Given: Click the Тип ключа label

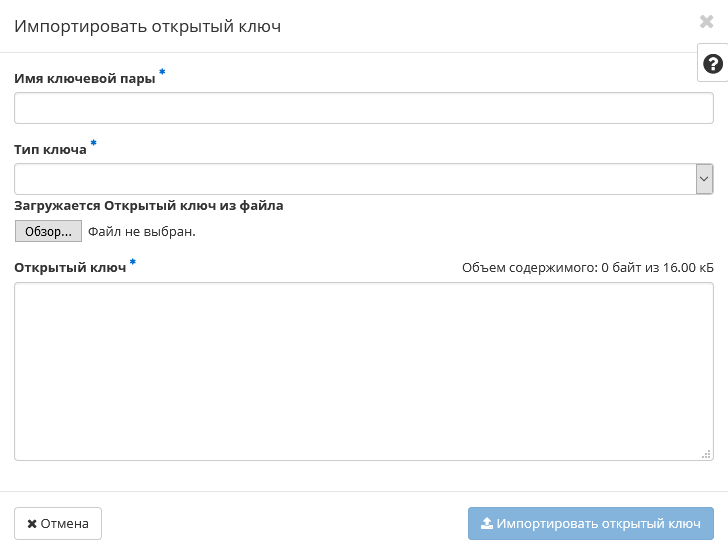Looking at the screenshot, I should (x=50, y=150).
